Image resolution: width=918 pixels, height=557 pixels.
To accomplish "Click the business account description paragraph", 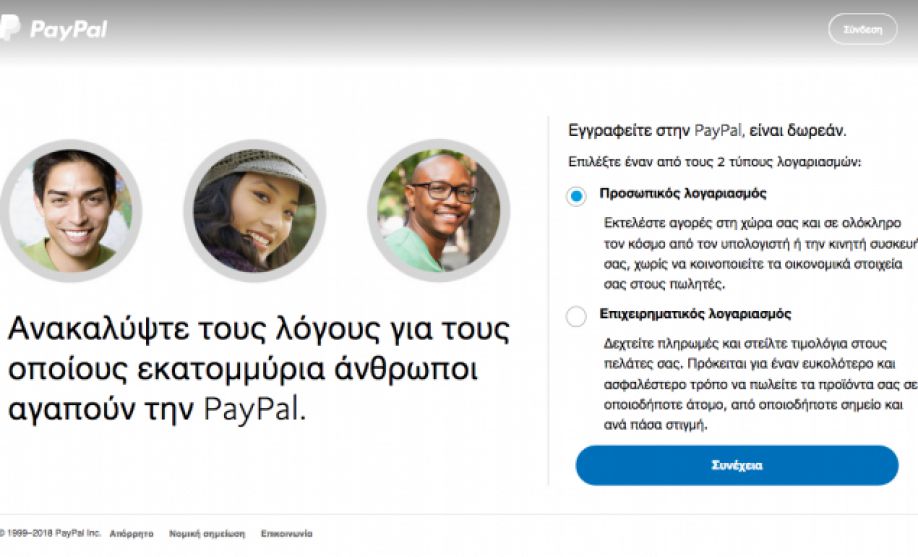I will pos(760,384).
